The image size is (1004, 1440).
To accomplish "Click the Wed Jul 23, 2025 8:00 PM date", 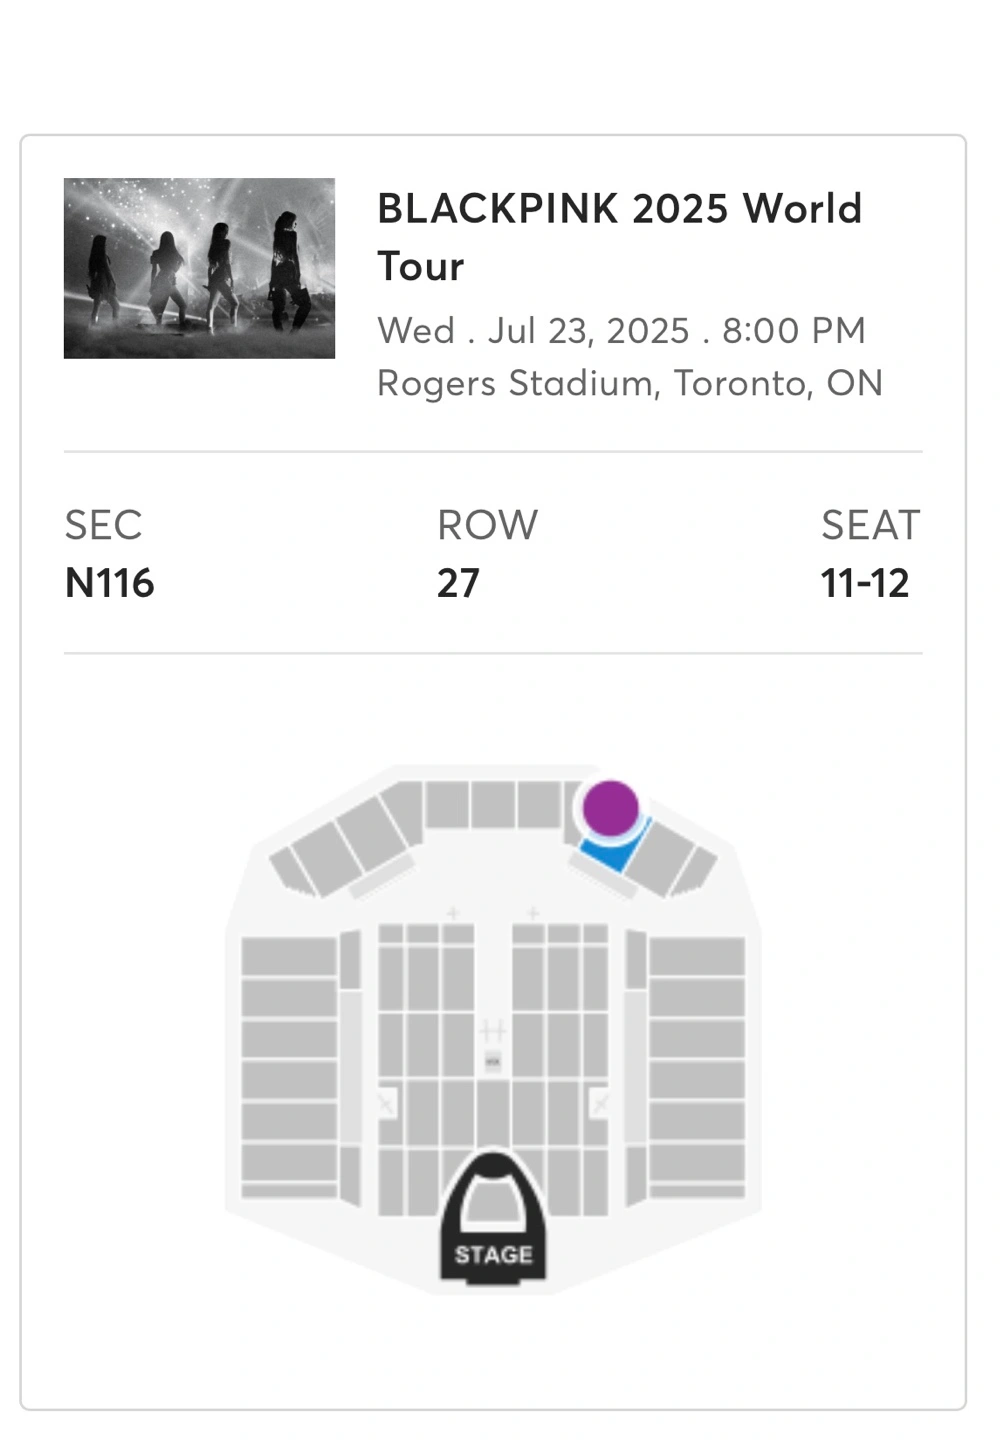I will click(621, 330).
